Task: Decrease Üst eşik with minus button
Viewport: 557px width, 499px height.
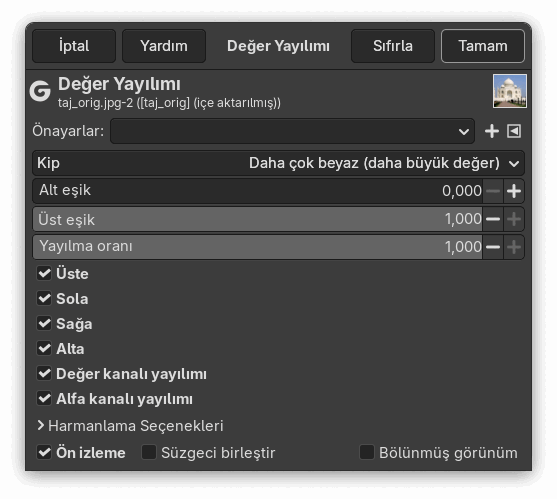Action: pyautogui.click(x=493, y=219)
